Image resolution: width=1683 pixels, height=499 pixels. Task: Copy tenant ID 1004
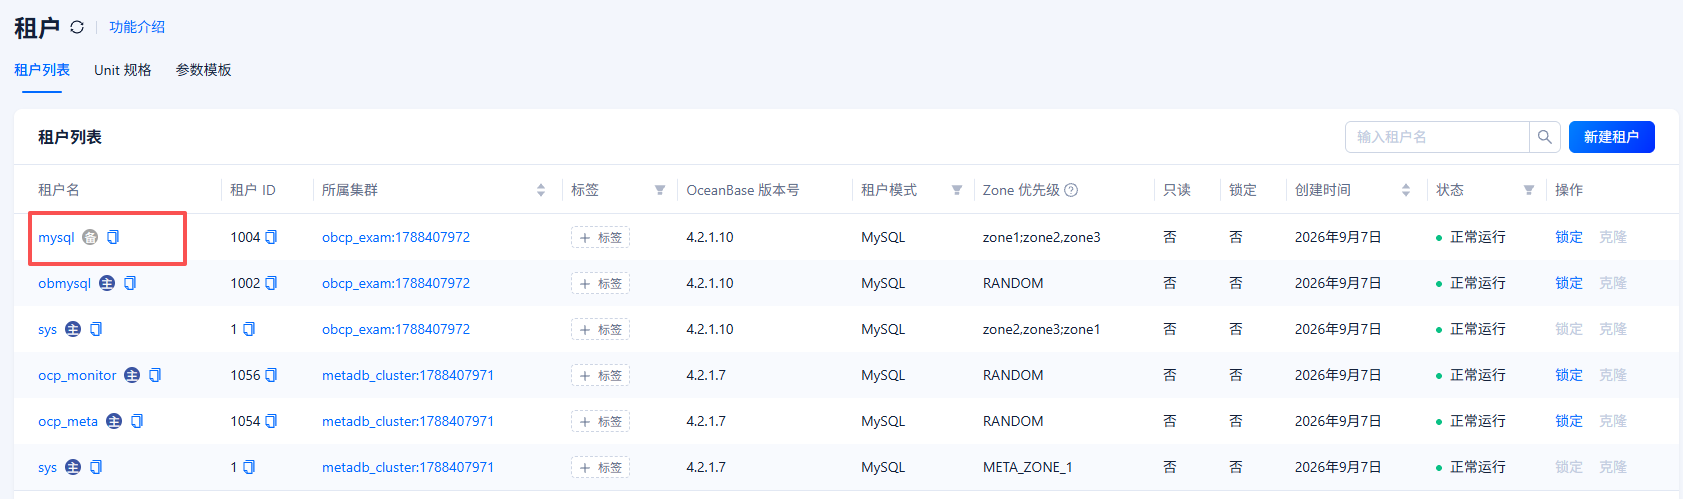click(271, 237)
